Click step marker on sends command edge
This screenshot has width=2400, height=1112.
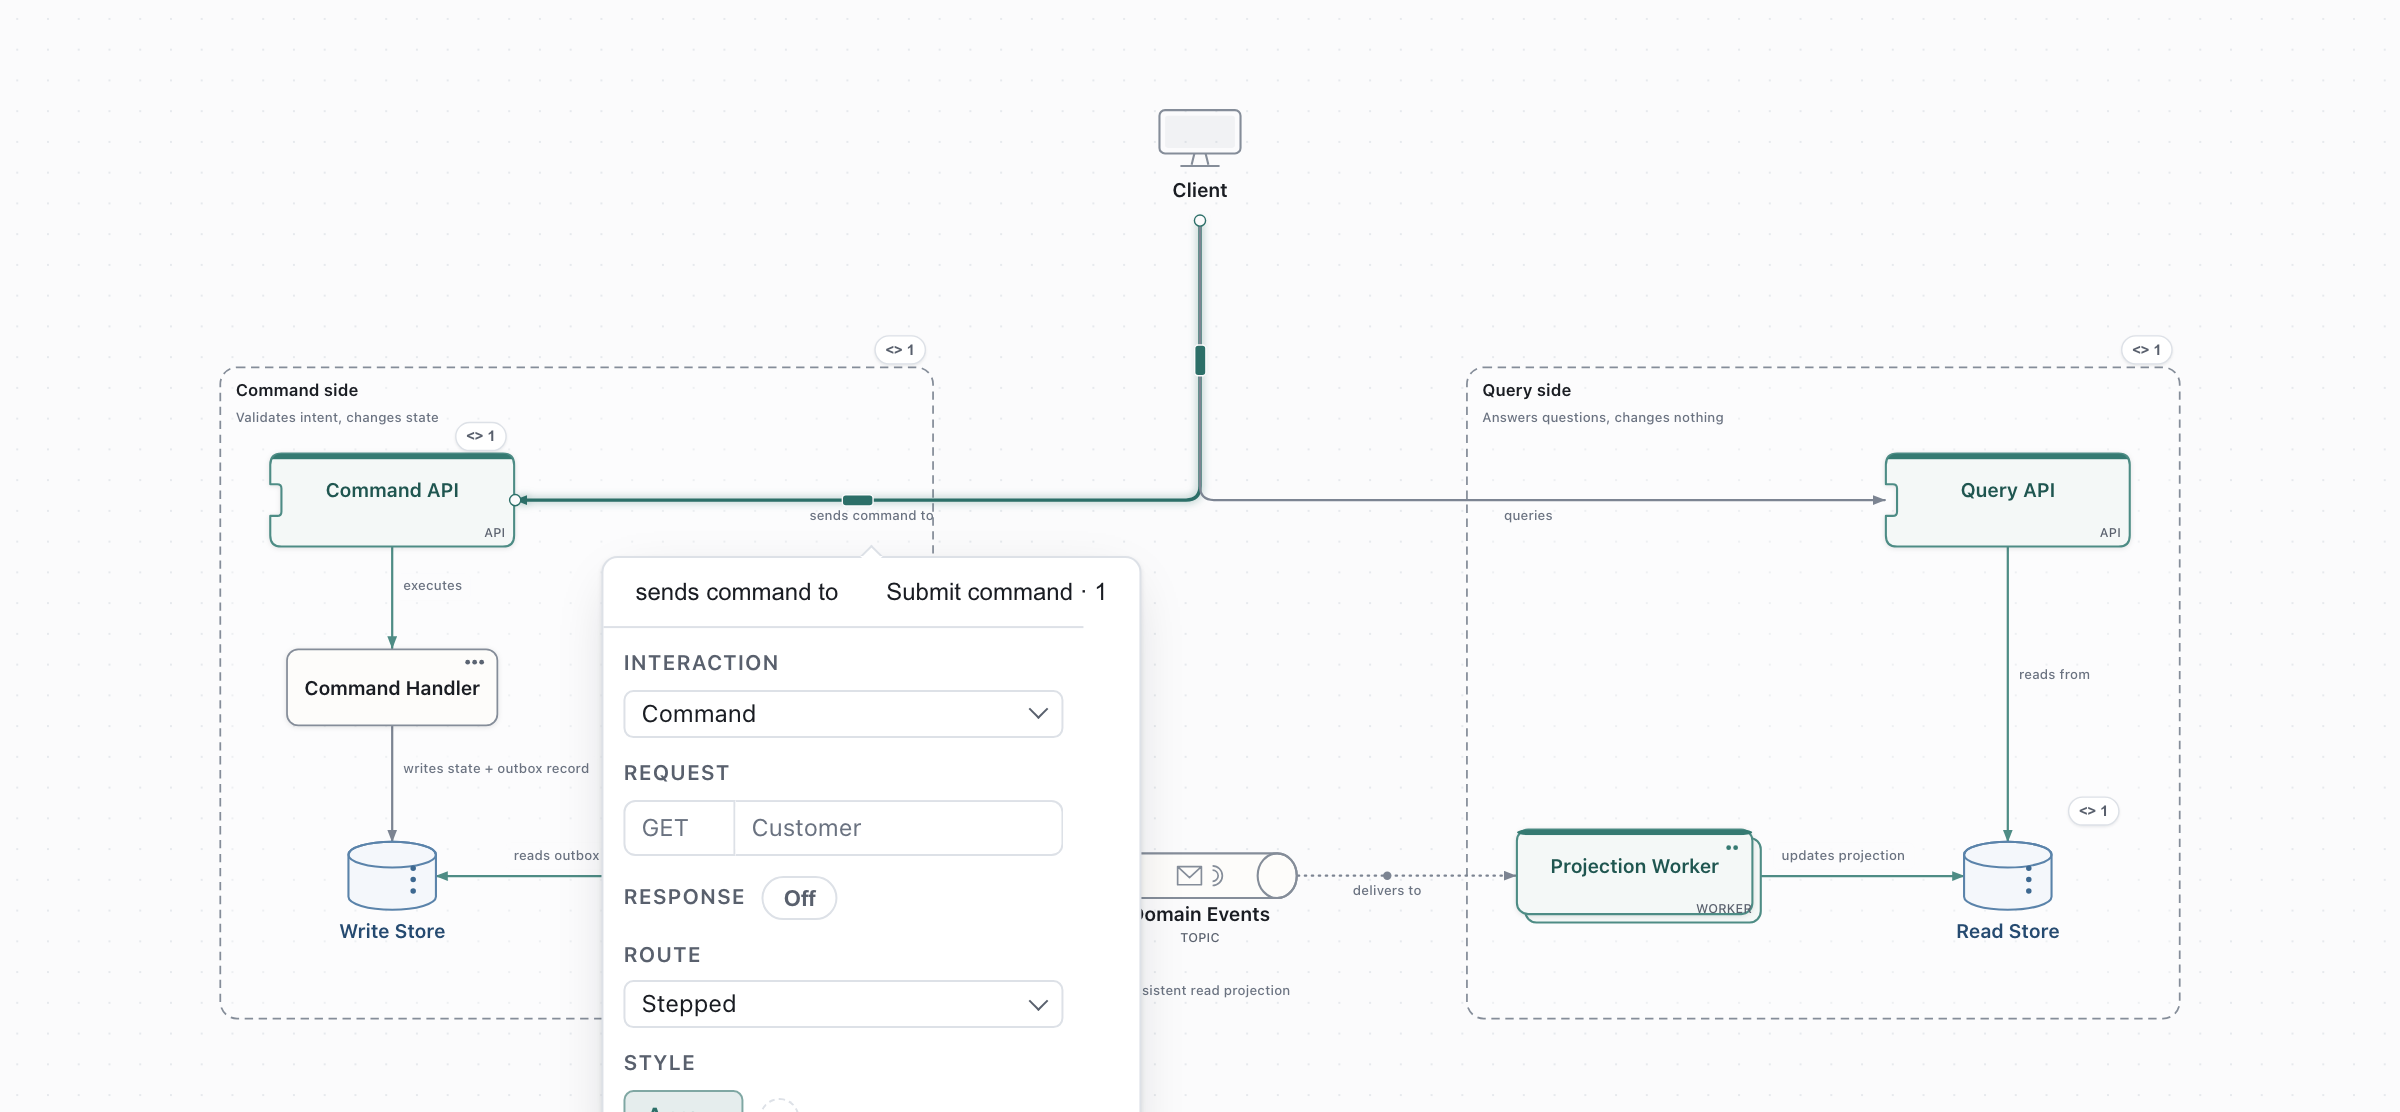(858, 500)
